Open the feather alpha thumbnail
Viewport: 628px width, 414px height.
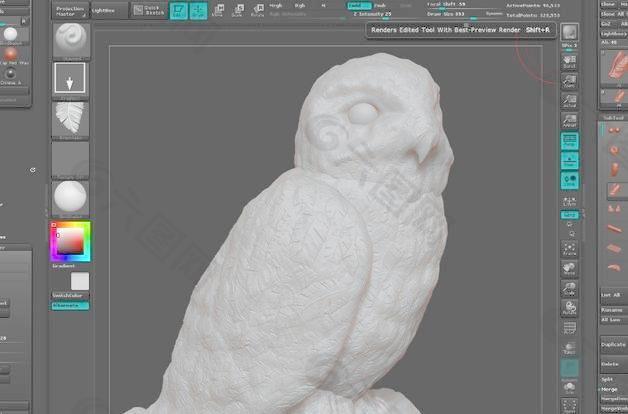point(70,122)
